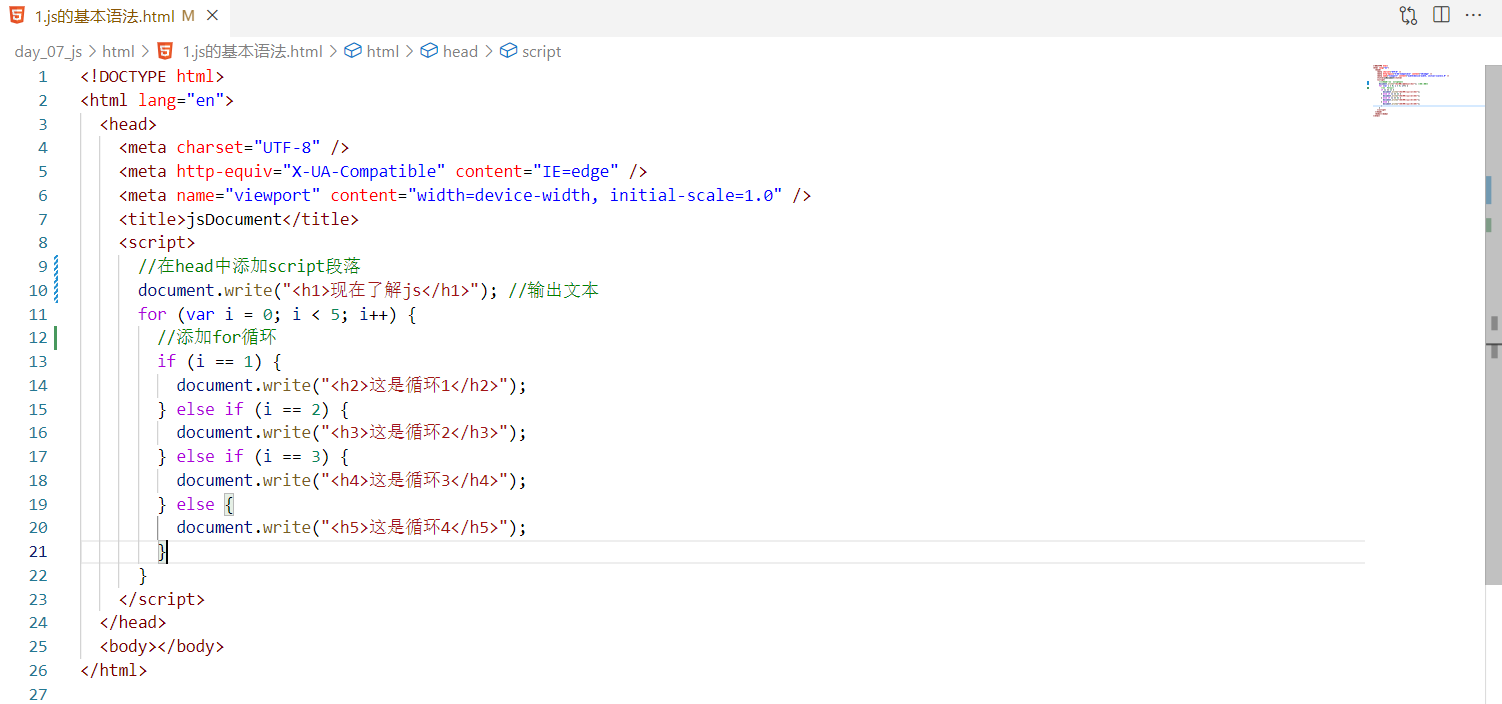The height and width of the screenshot is (704, 1502).
Task: Click "<h3>这是循环2</h3>" string
Action: tap(413, 432)
